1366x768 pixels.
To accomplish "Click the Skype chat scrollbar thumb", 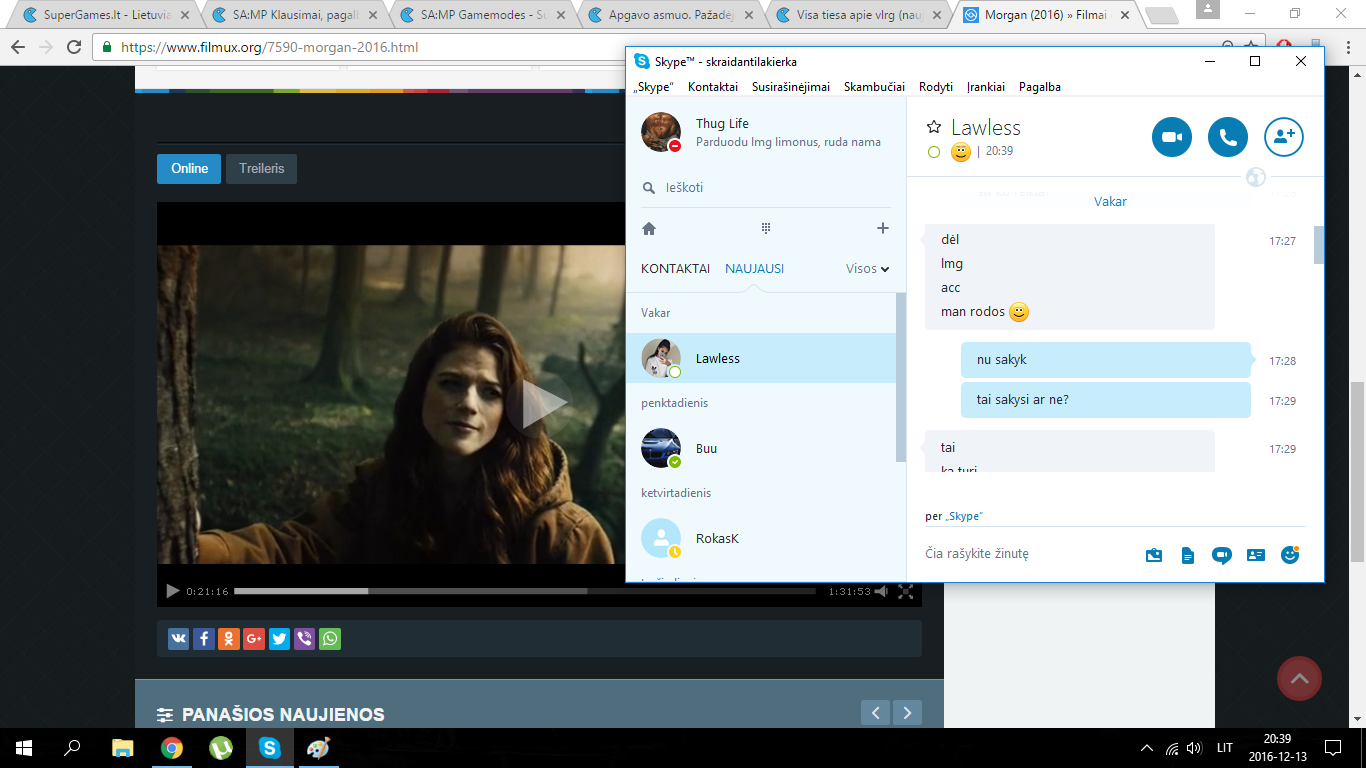I will [1319, 245].
